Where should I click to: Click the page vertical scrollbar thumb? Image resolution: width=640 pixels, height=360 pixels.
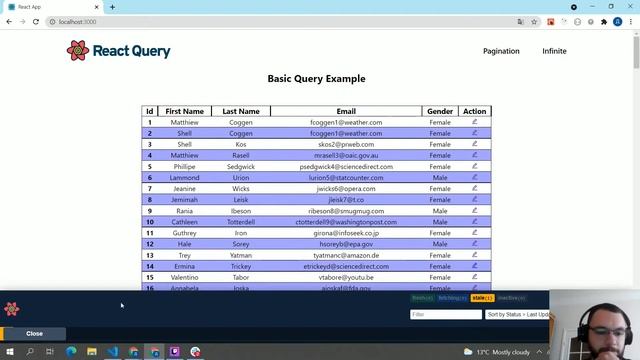click(636, 52)
